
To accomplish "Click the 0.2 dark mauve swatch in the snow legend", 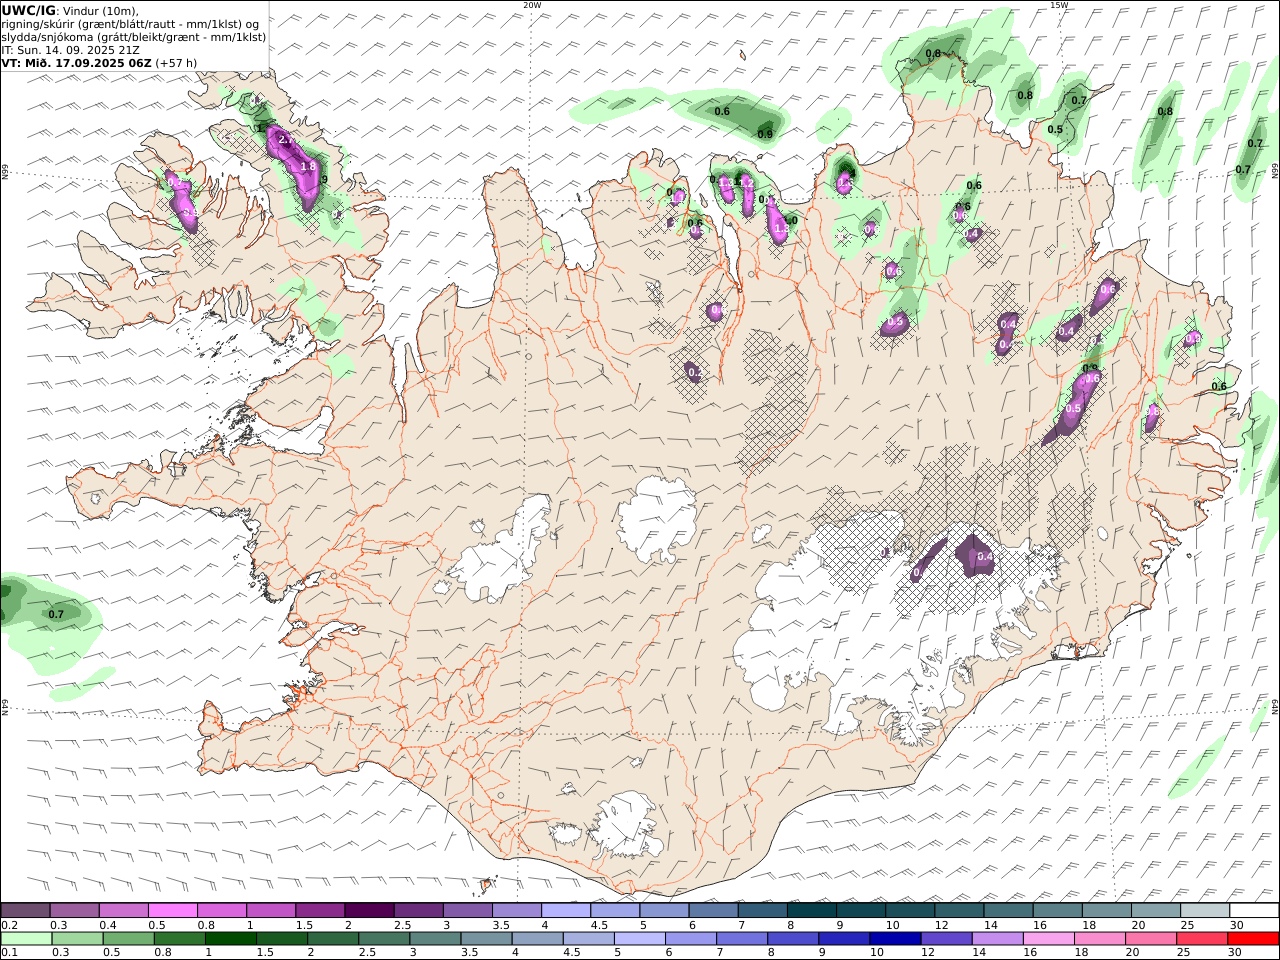I will (26, 910).
